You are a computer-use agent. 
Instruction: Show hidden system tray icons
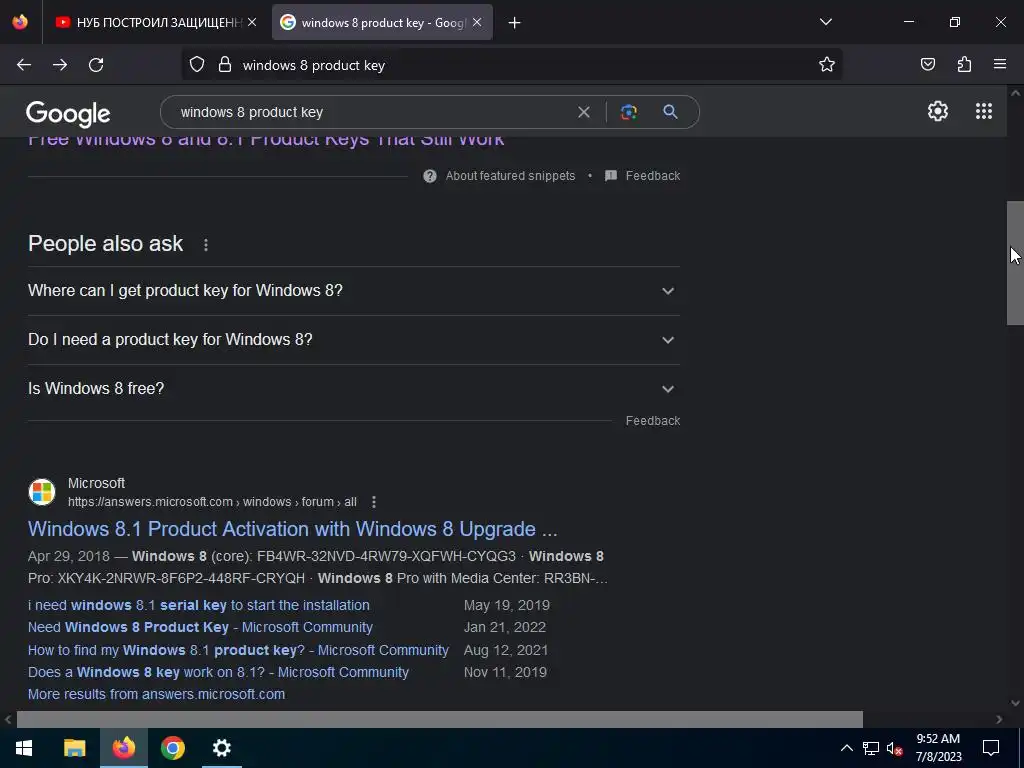coord(846,748)
